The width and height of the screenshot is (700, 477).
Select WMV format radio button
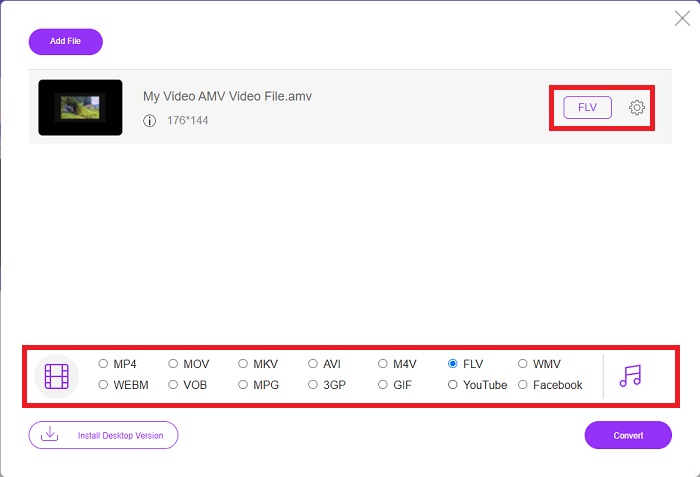(522, 364)
